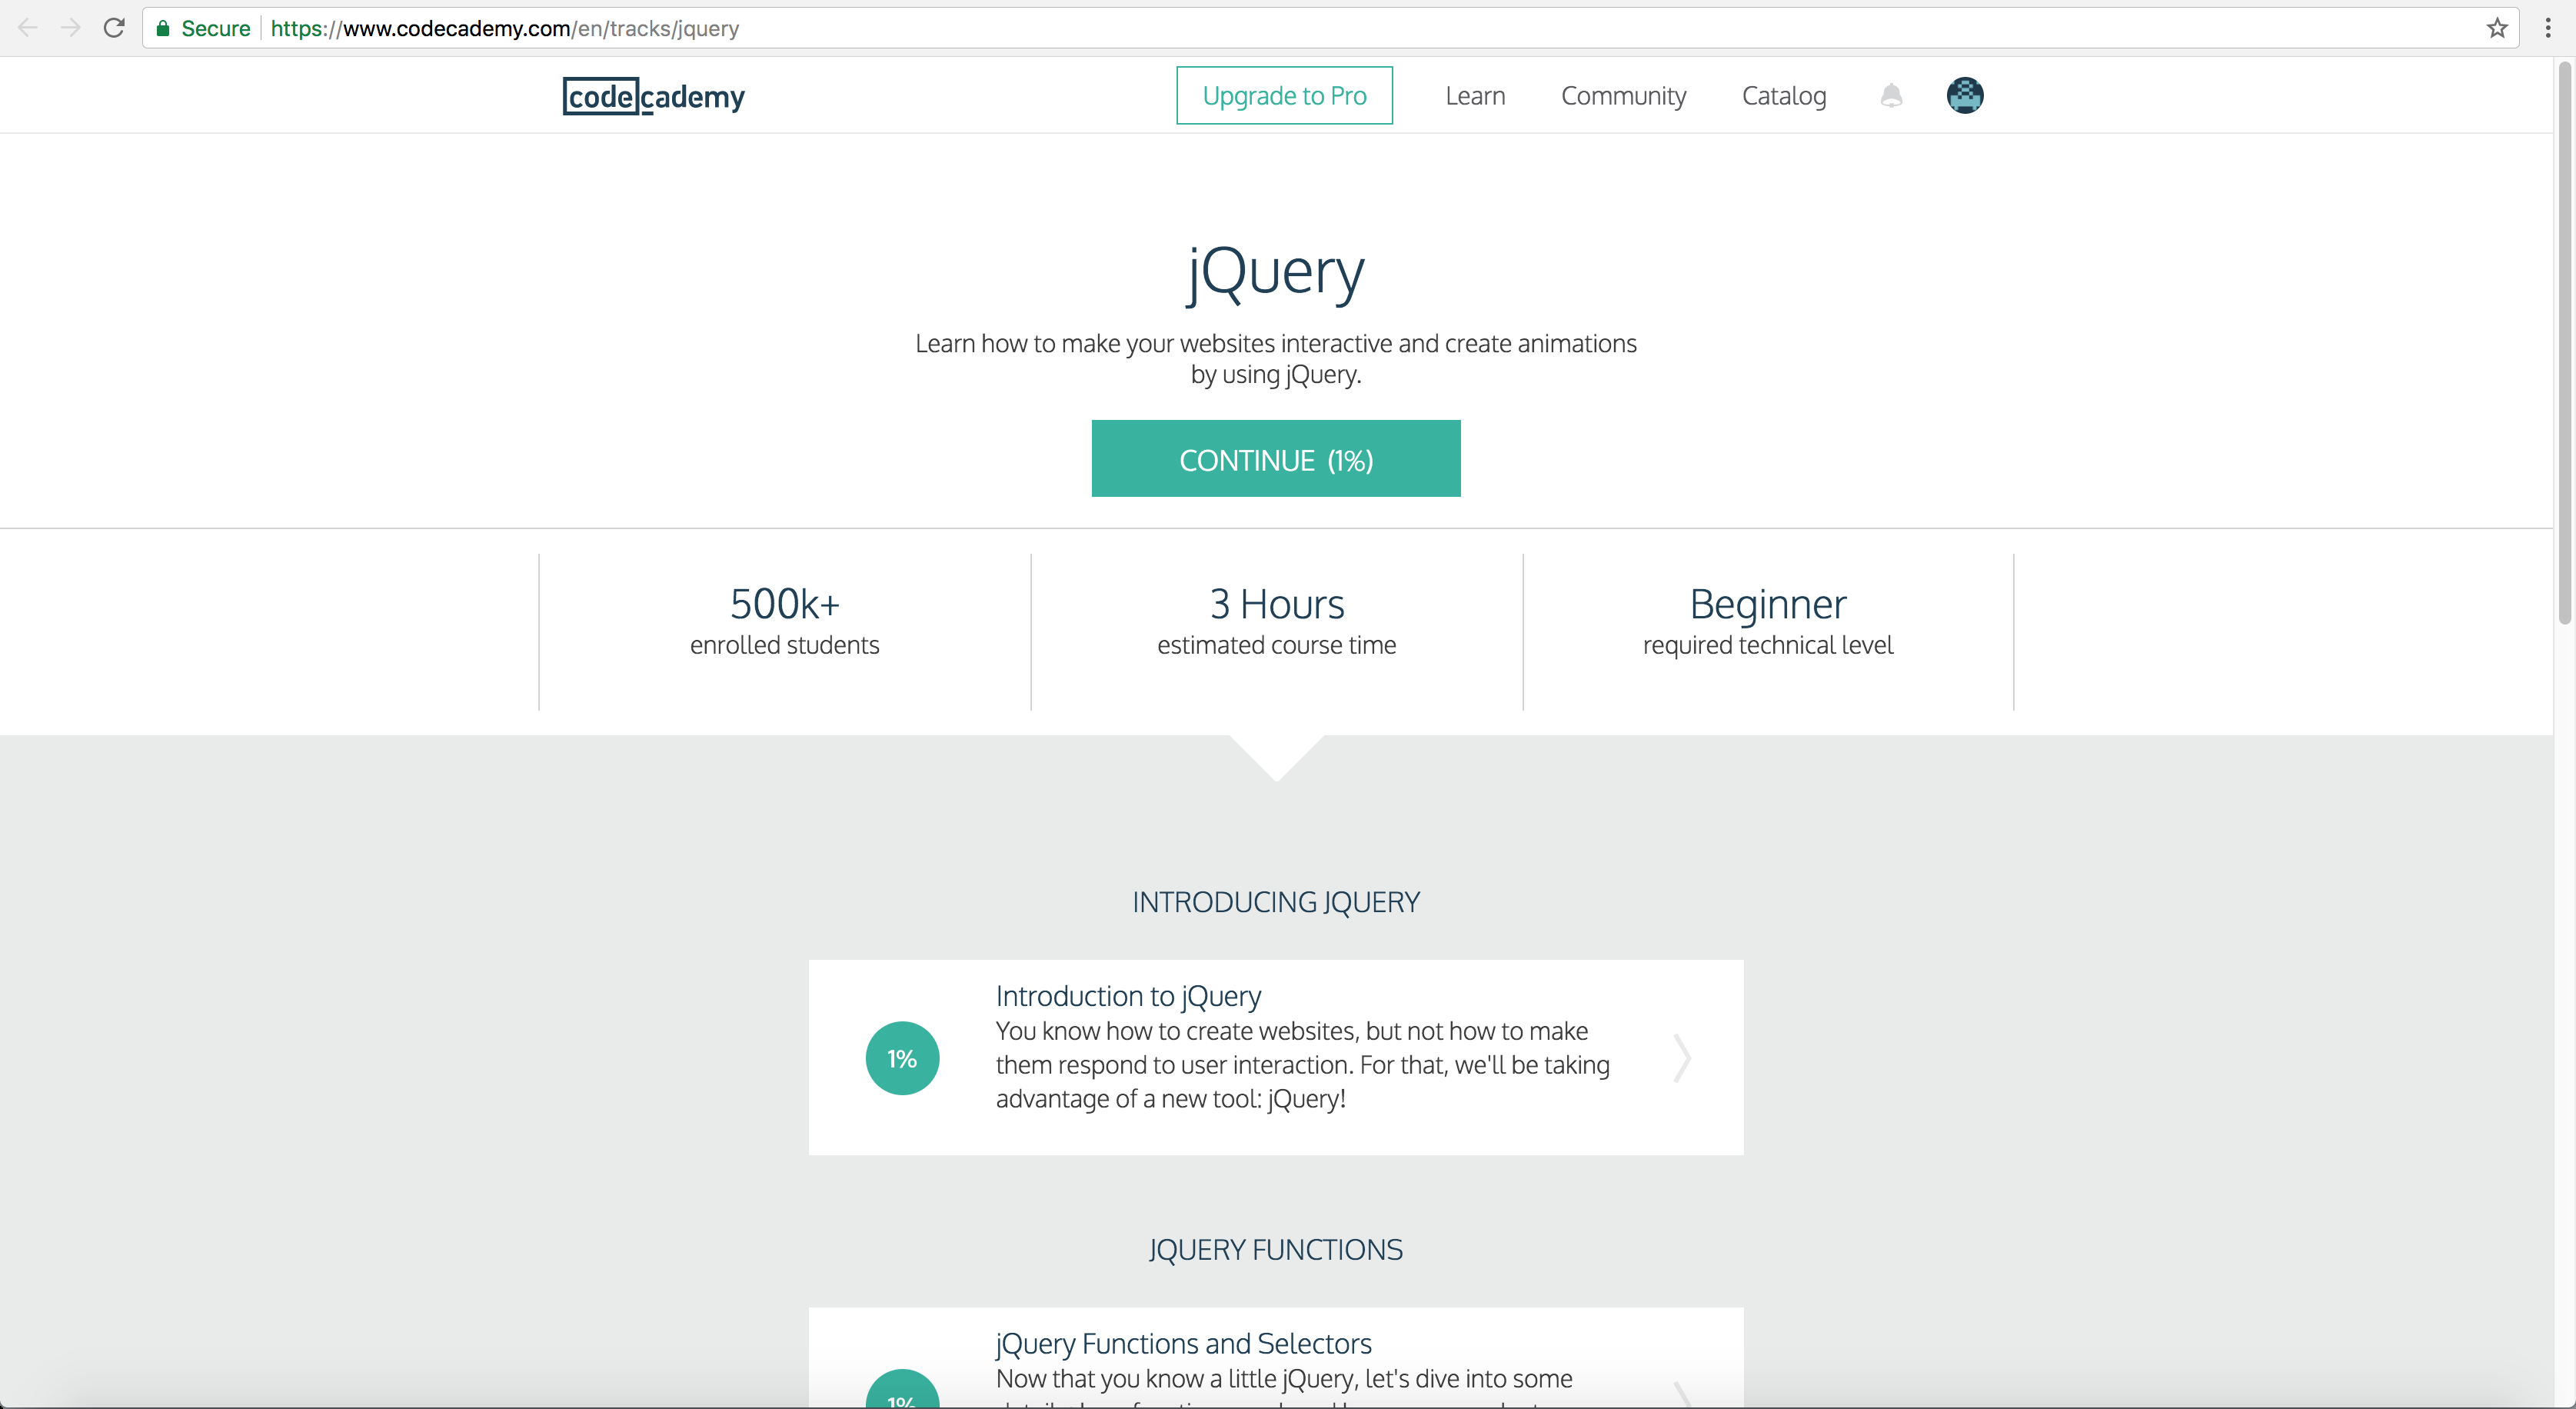
Task: Click the browser back arrow
Action: tap(28, 28)
